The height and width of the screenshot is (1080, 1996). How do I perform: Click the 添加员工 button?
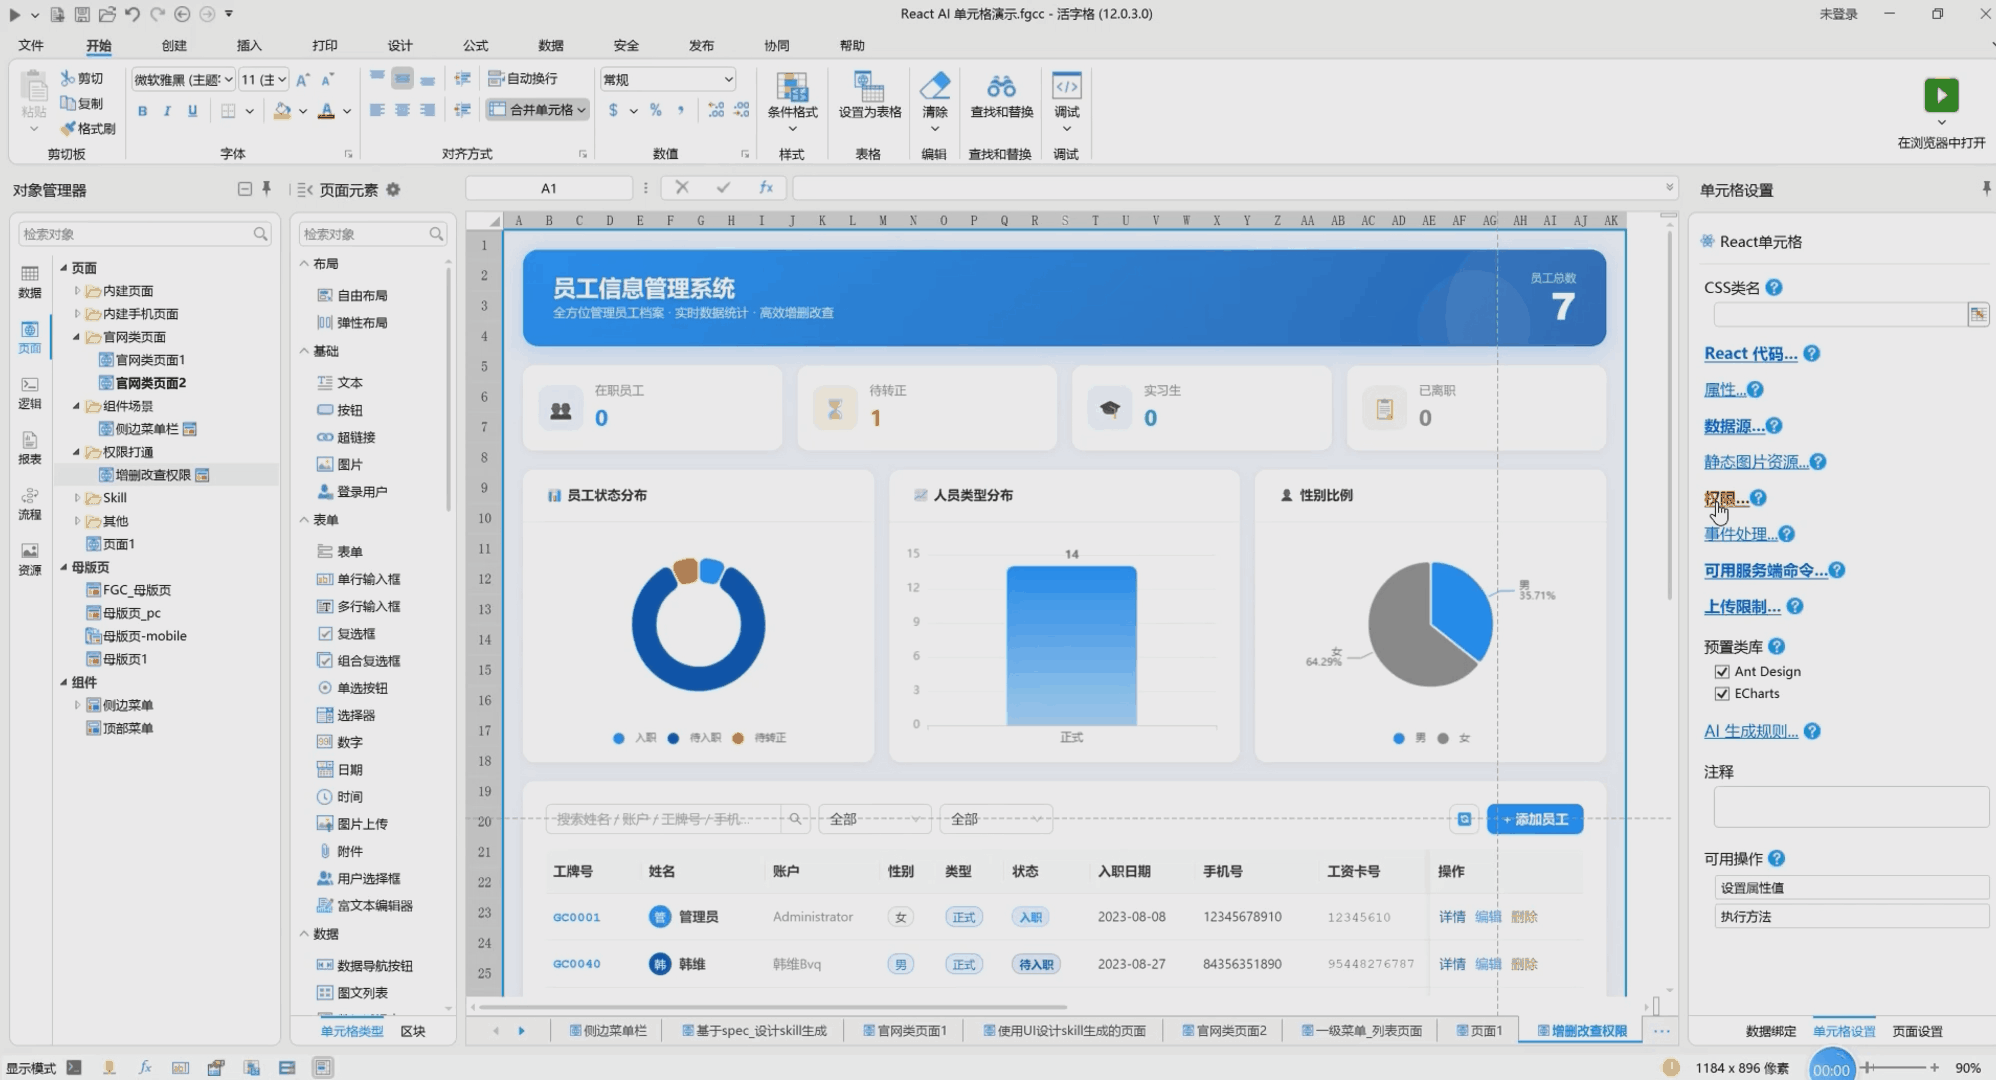(x=1535, y=819)
